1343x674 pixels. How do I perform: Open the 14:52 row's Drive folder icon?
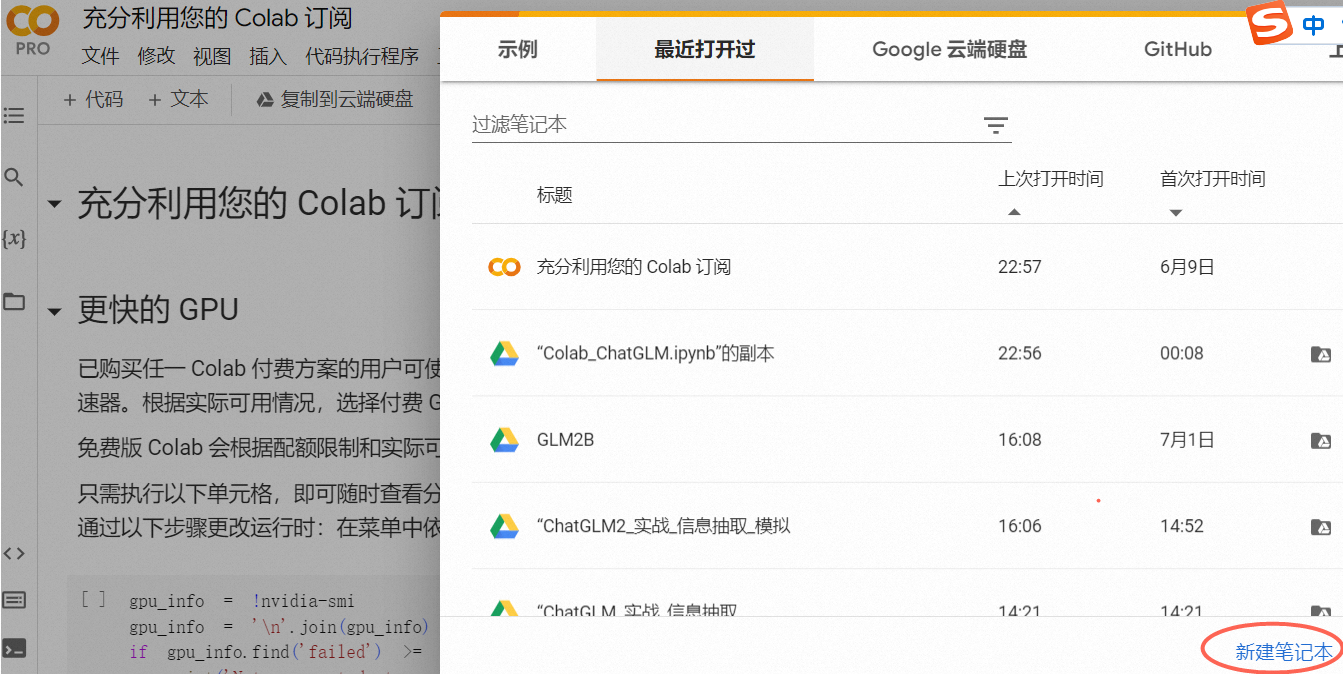tap(1320, 527)
